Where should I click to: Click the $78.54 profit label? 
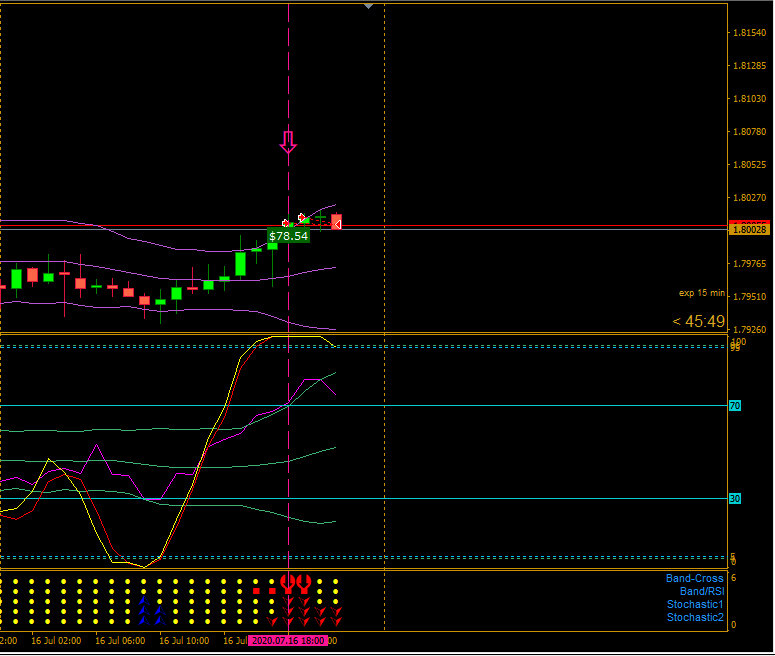288,236
